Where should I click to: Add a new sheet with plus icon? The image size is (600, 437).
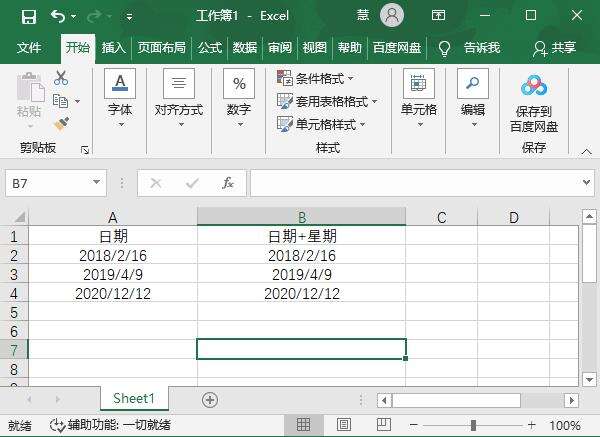click(210, 400)
